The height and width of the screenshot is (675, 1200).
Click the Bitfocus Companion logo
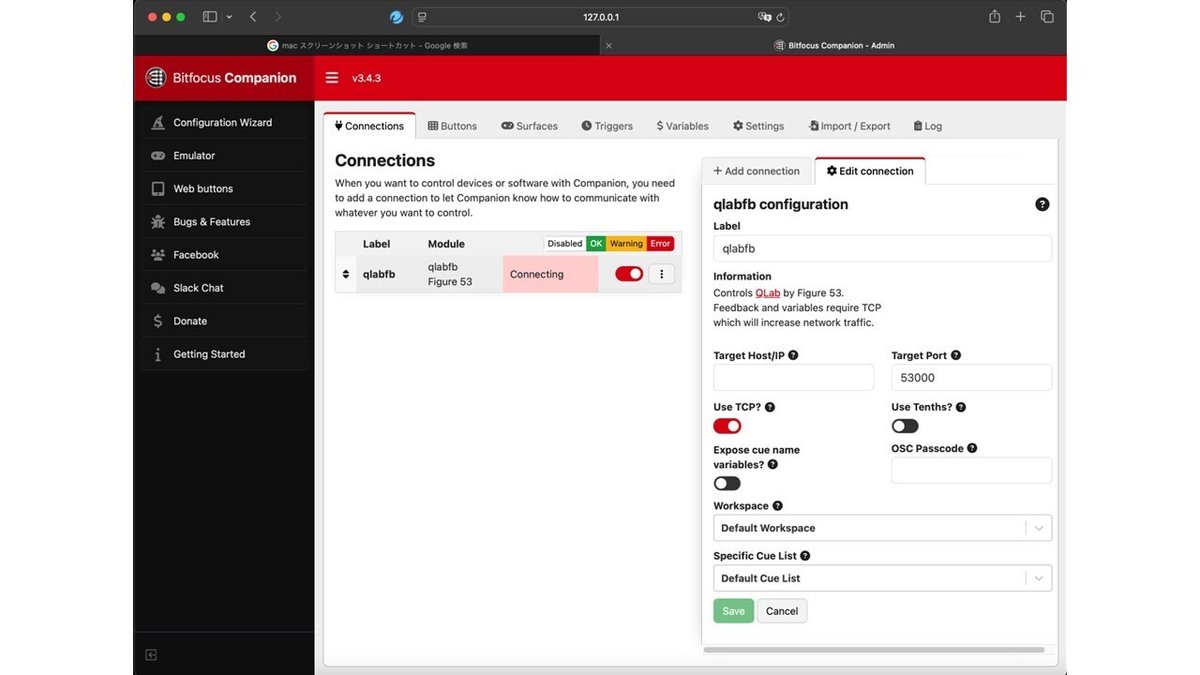click(221, 78)
